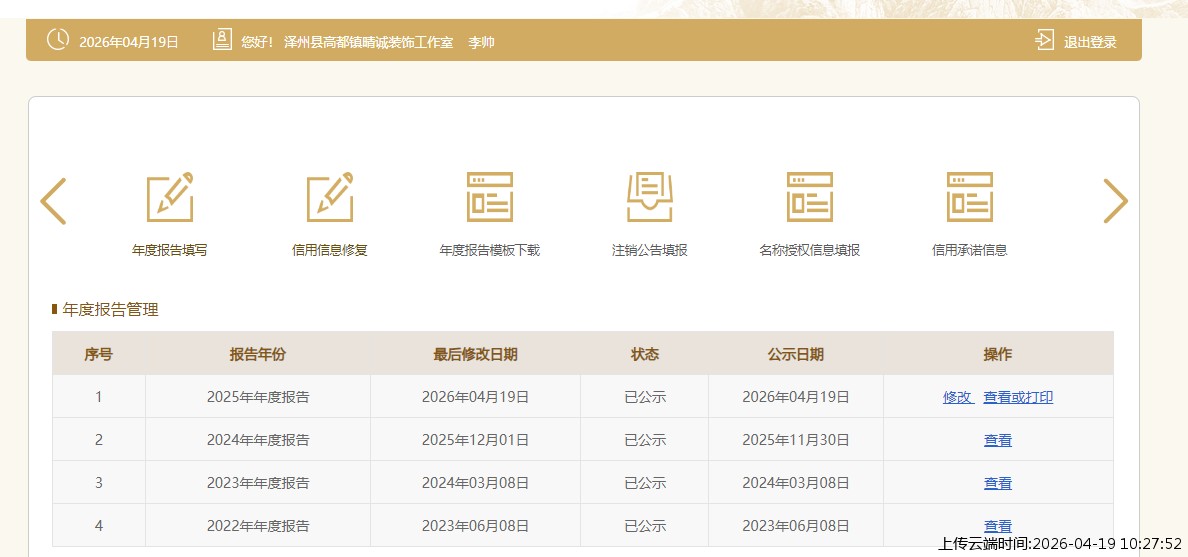This screenshot has height=557, width=1188.
Task: Open the 信用信息修复 icon
Action: click(x=330, y=197)
